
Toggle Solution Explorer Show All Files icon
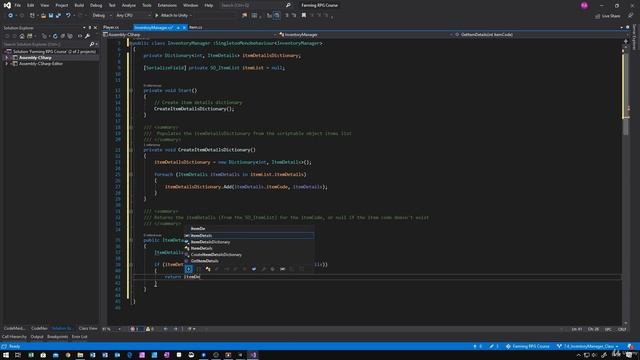pos(70,36)
